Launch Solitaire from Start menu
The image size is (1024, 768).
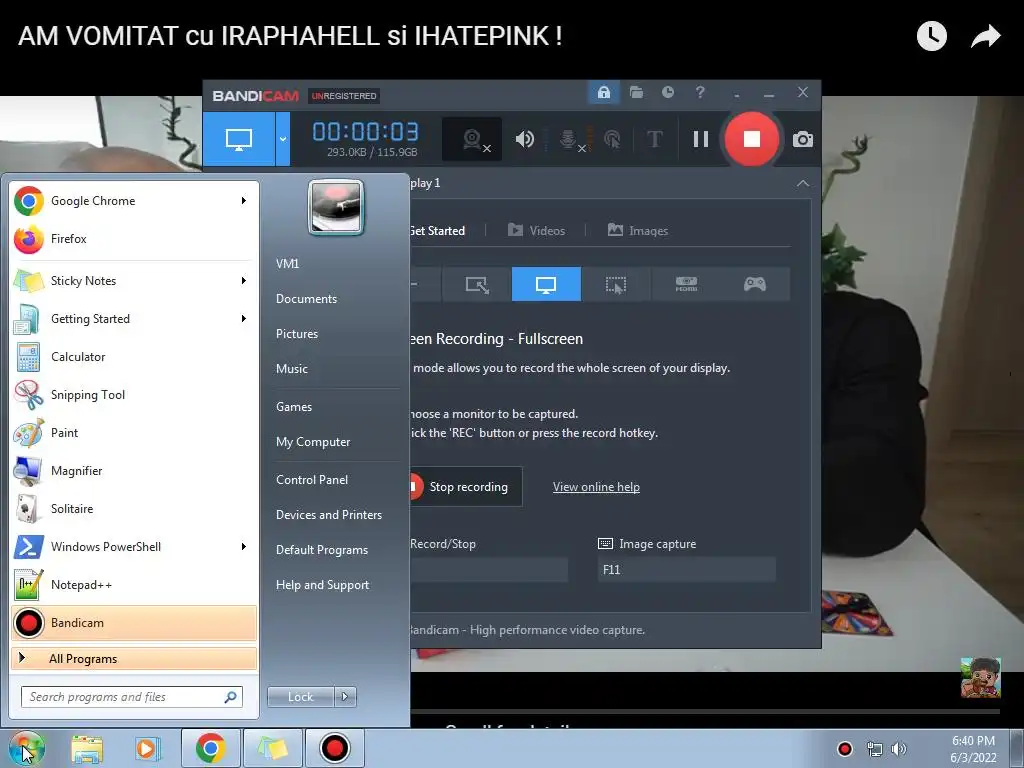click(134, 509)
